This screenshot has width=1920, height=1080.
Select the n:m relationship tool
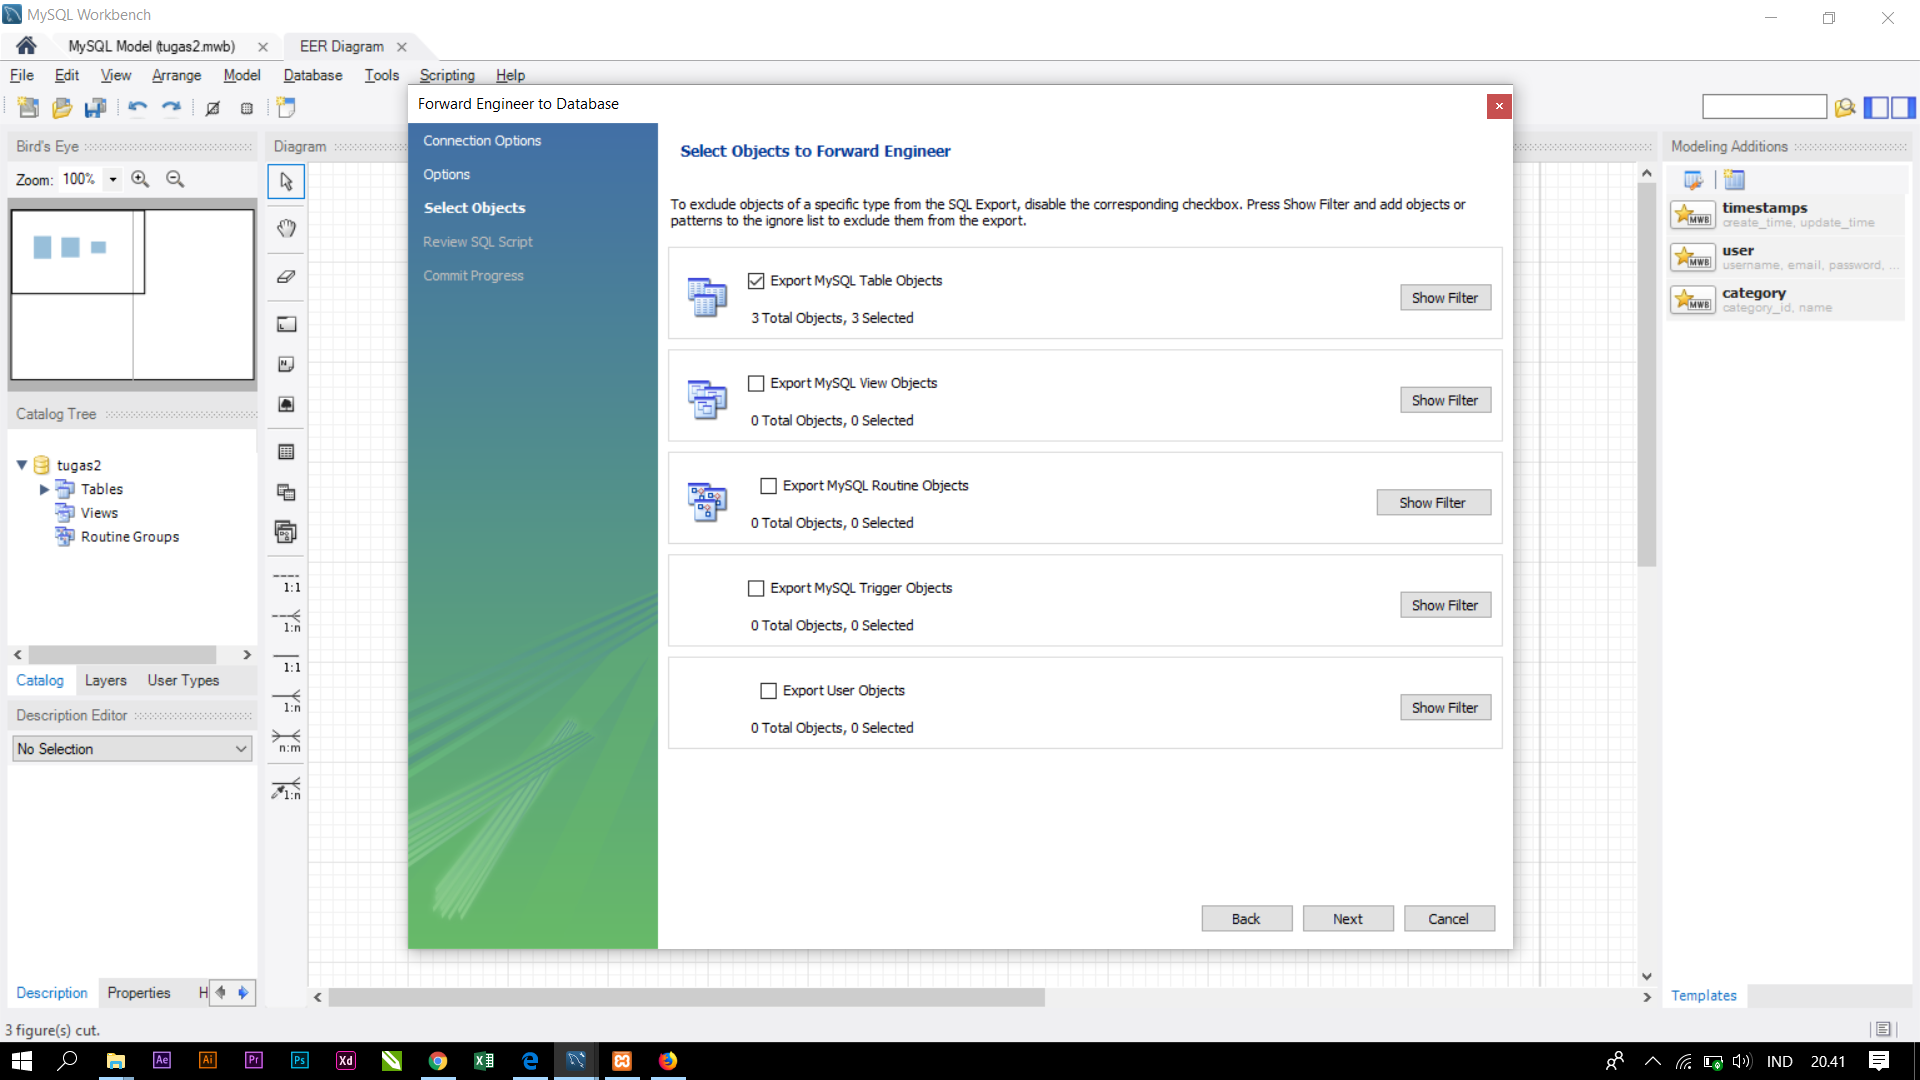tap(286, 740)
